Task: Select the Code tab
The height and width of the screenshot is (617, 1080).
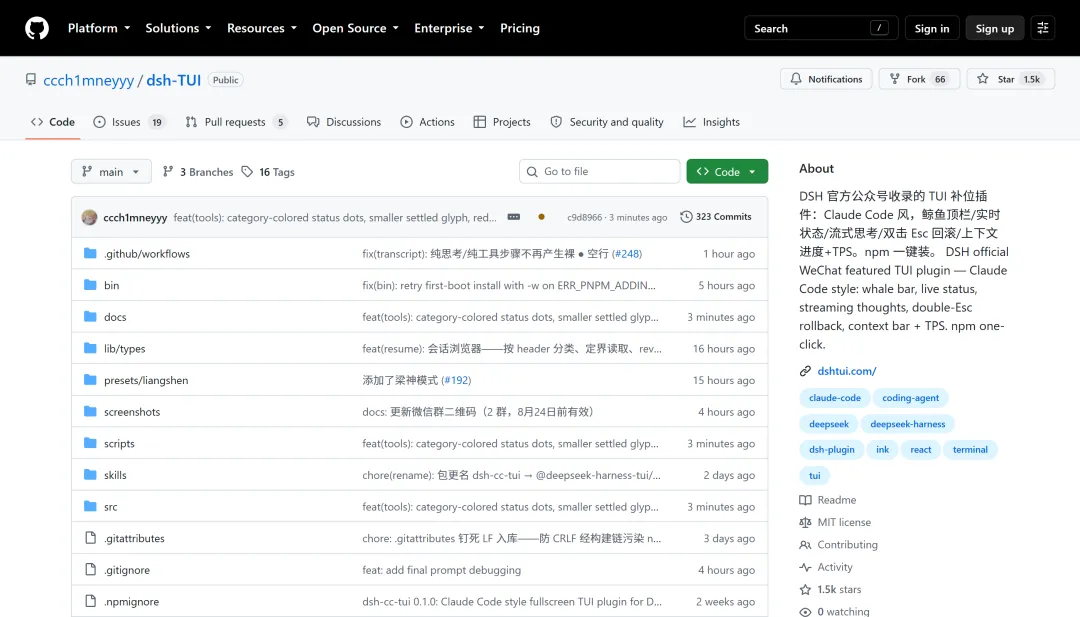Action: click(x=53, y=122)
